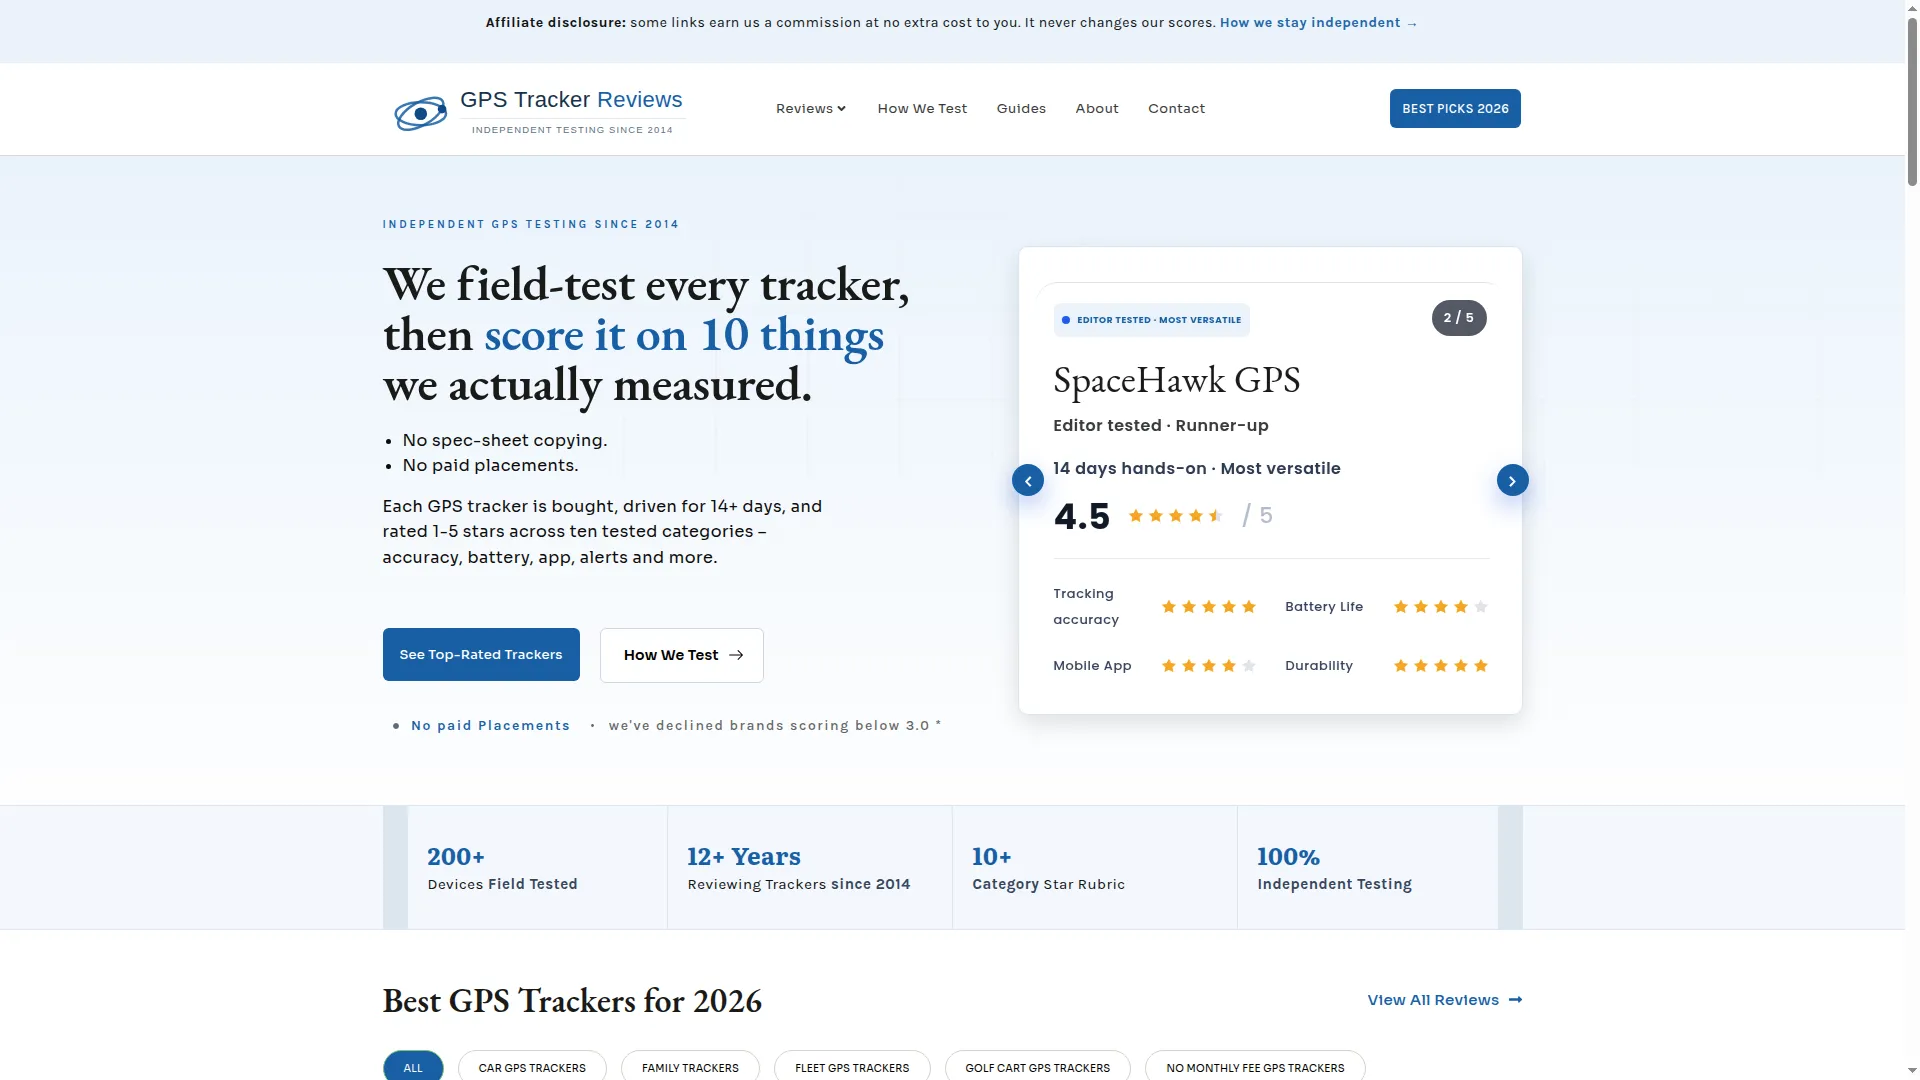Viewport: 1920px width, 1080px height.
Task: Click the arrow icon in How We Test button
Action: tap(736, 655)
